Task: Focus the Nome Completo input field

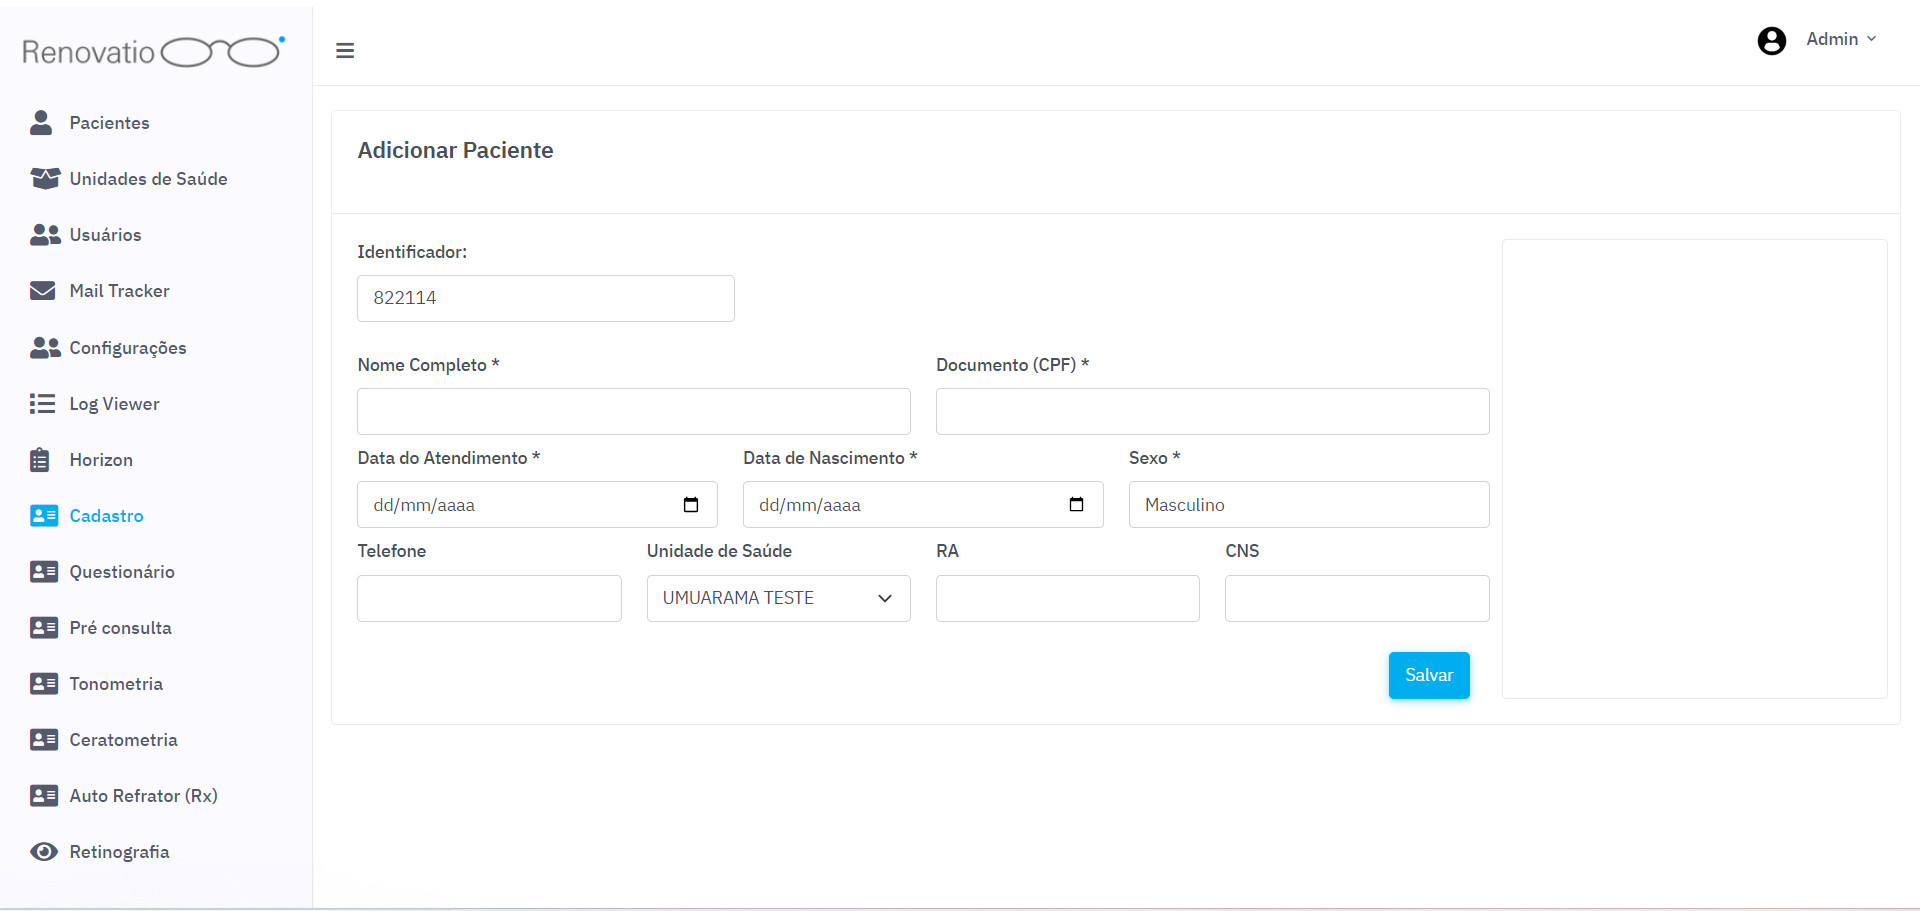Action: tap(633, 412)
